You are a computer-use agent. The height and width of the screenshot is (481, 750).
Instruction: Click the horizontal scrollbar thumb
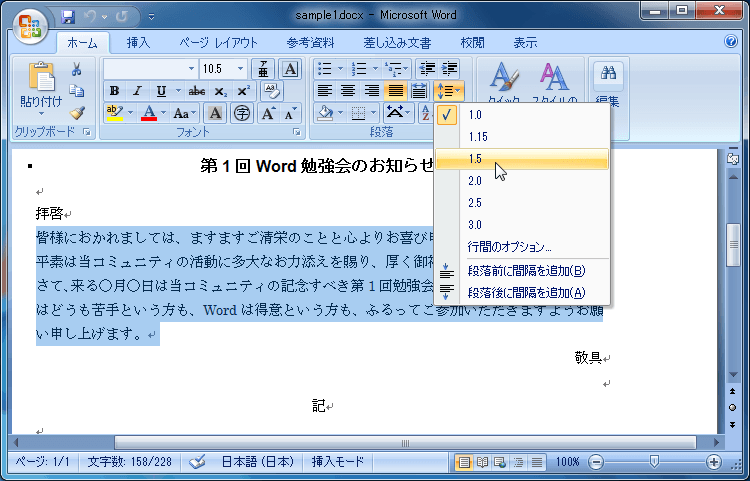click(x=405, y=443)
